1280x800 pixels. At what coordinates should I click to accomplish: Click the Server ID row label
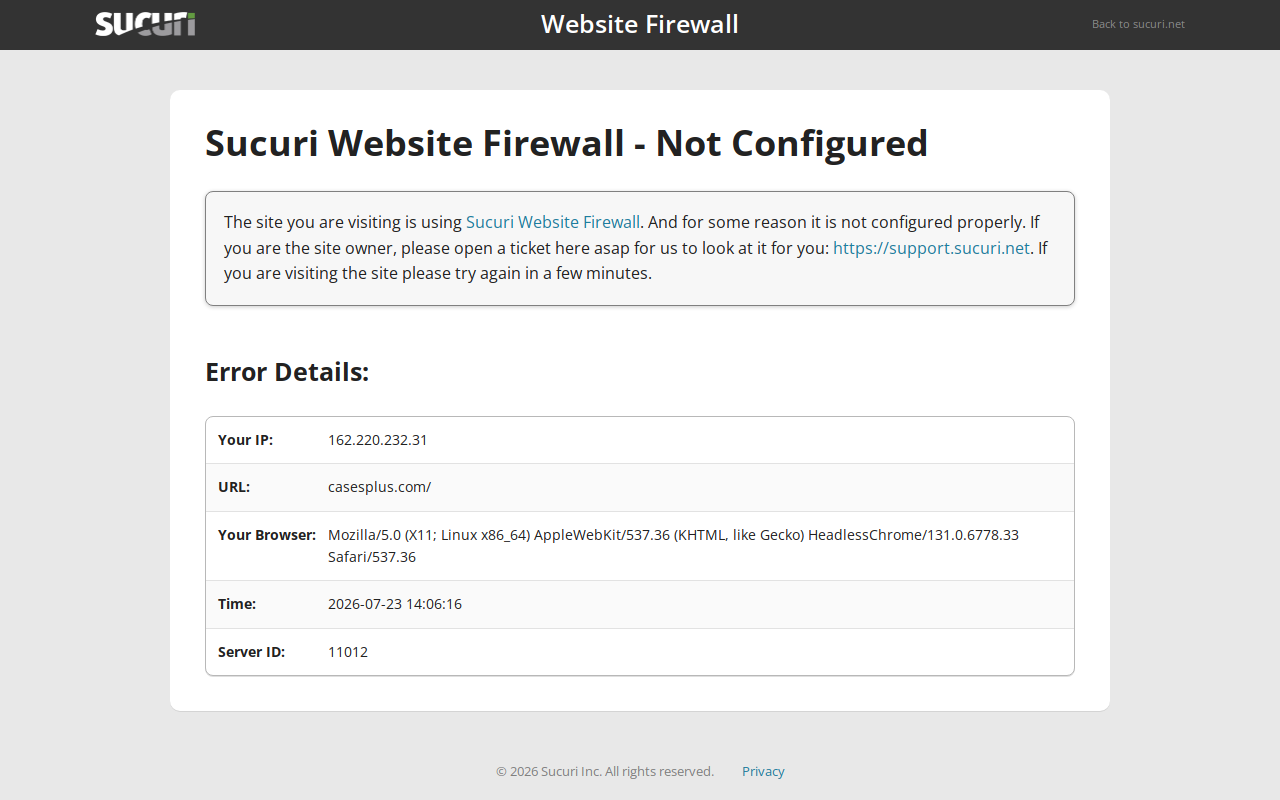click(251, 652)
